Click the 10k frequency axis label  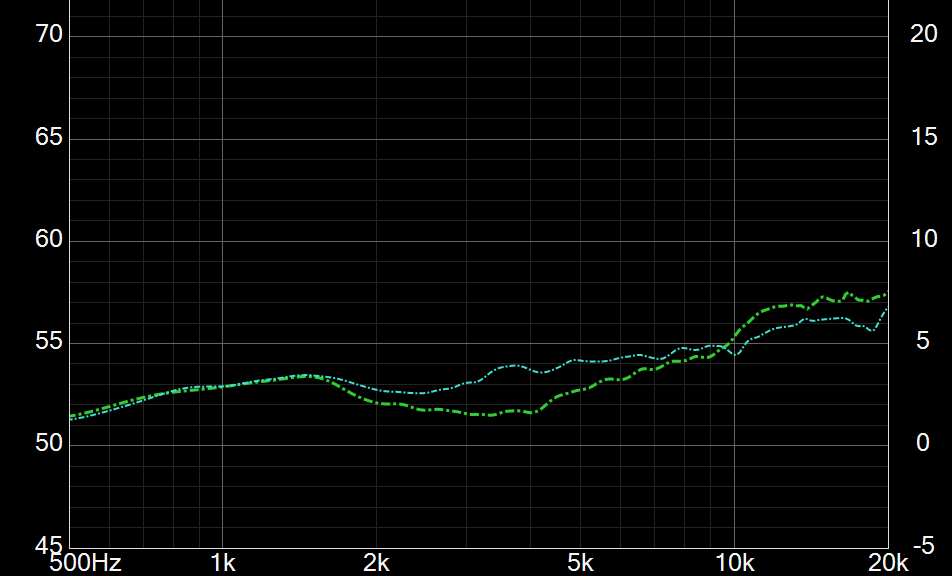[735, 563]
